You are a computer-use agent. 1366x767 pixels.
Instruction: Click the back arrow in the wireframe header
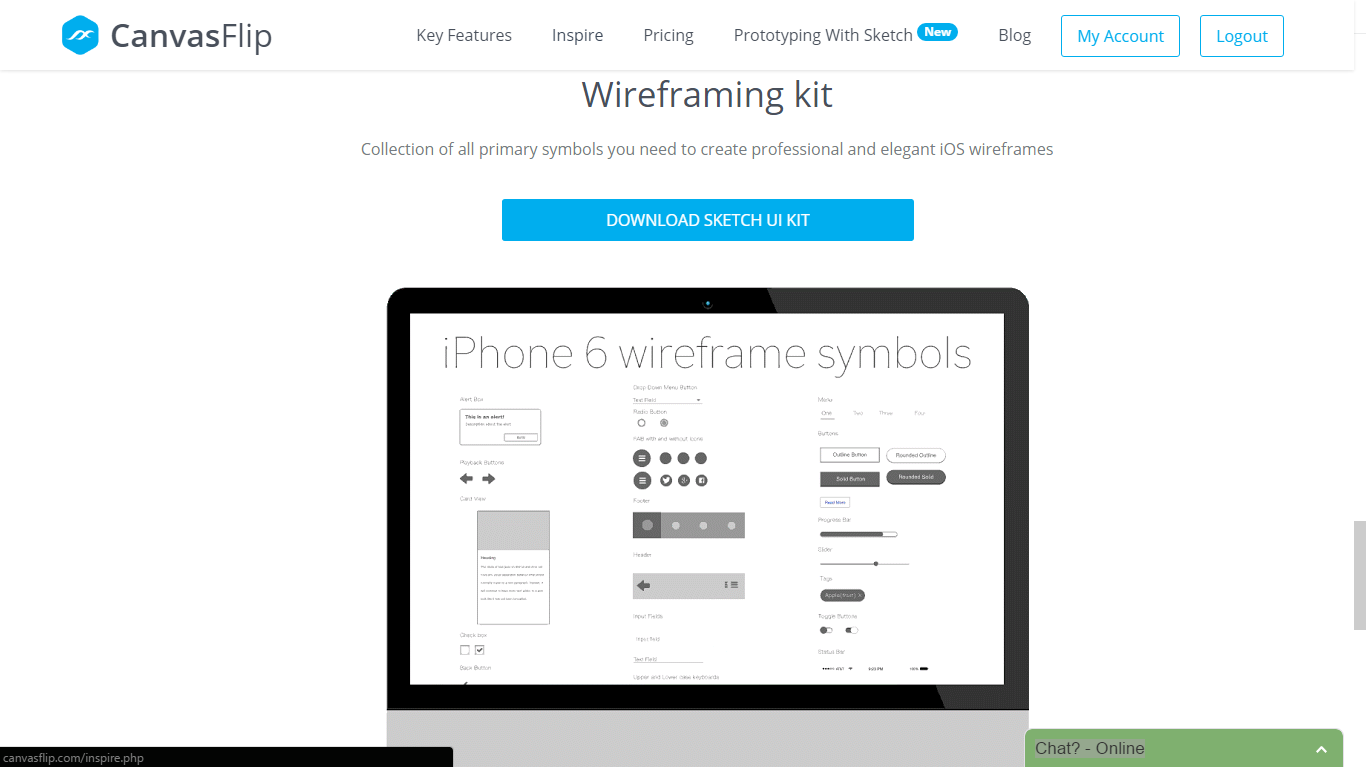pos(644,585)
